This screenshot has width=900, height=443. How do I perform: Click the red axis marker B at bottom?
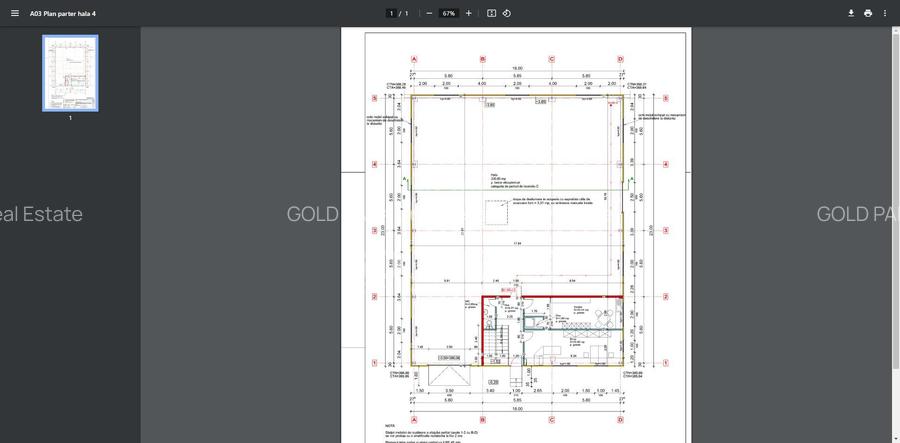coord(482,420)
